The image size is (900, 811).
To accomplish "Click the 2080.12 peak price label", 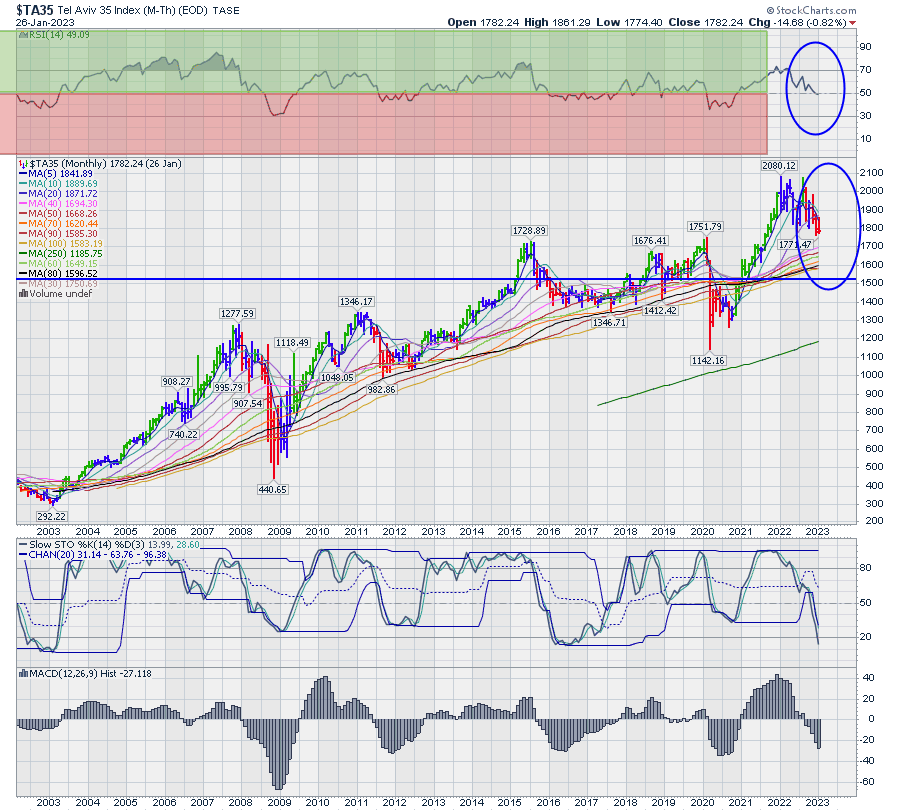I will (x=778, y=165).
